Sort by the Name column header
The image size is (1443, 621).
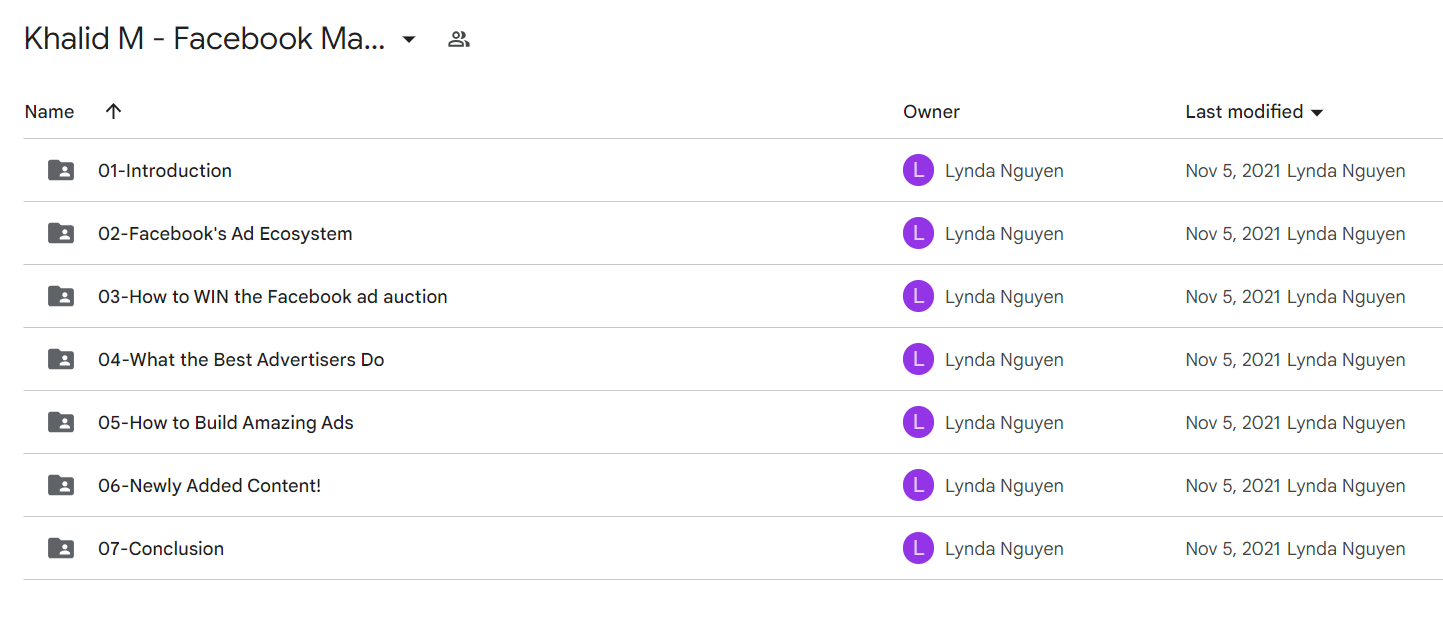(x=49, y=112)
